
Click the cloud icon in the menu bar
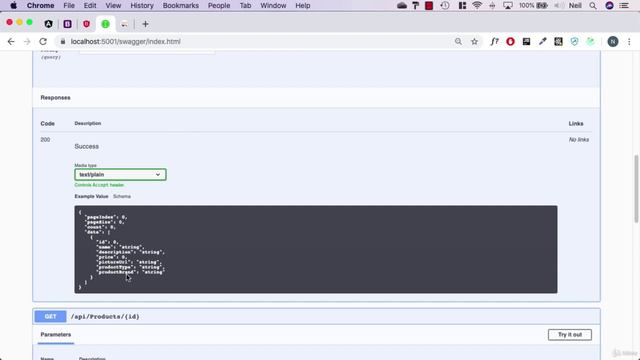[x=402, y=6]
